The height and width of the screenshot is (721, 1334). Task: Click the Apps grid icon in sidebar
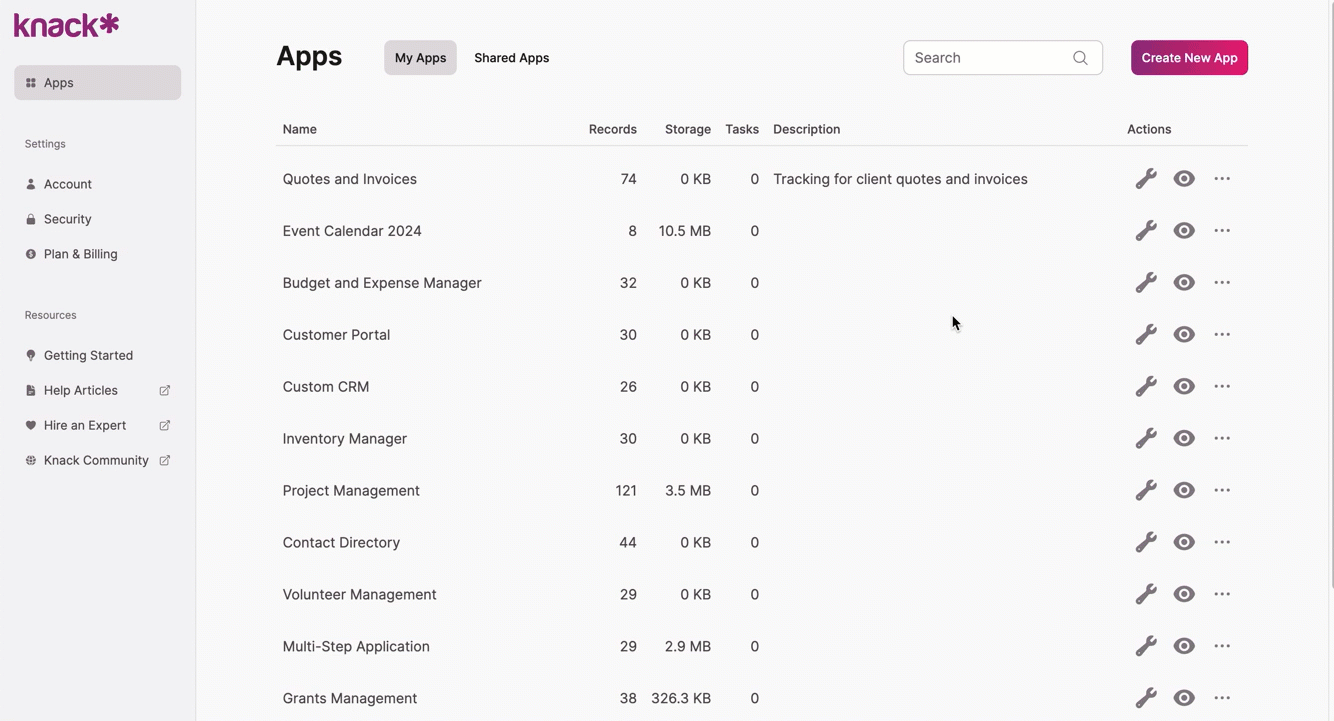pos(28,82)
